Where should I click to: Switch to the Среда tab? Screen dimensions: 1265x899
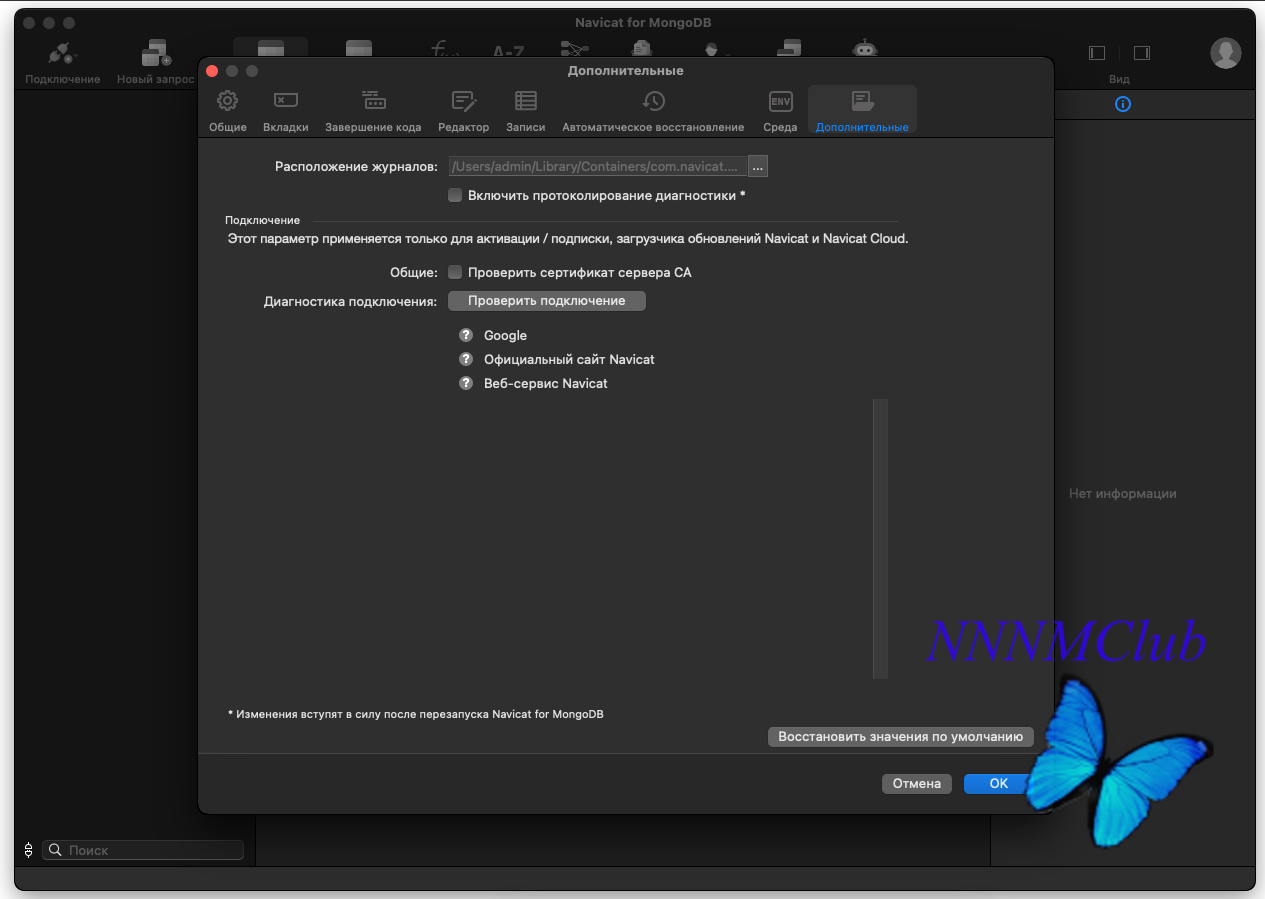780,111
